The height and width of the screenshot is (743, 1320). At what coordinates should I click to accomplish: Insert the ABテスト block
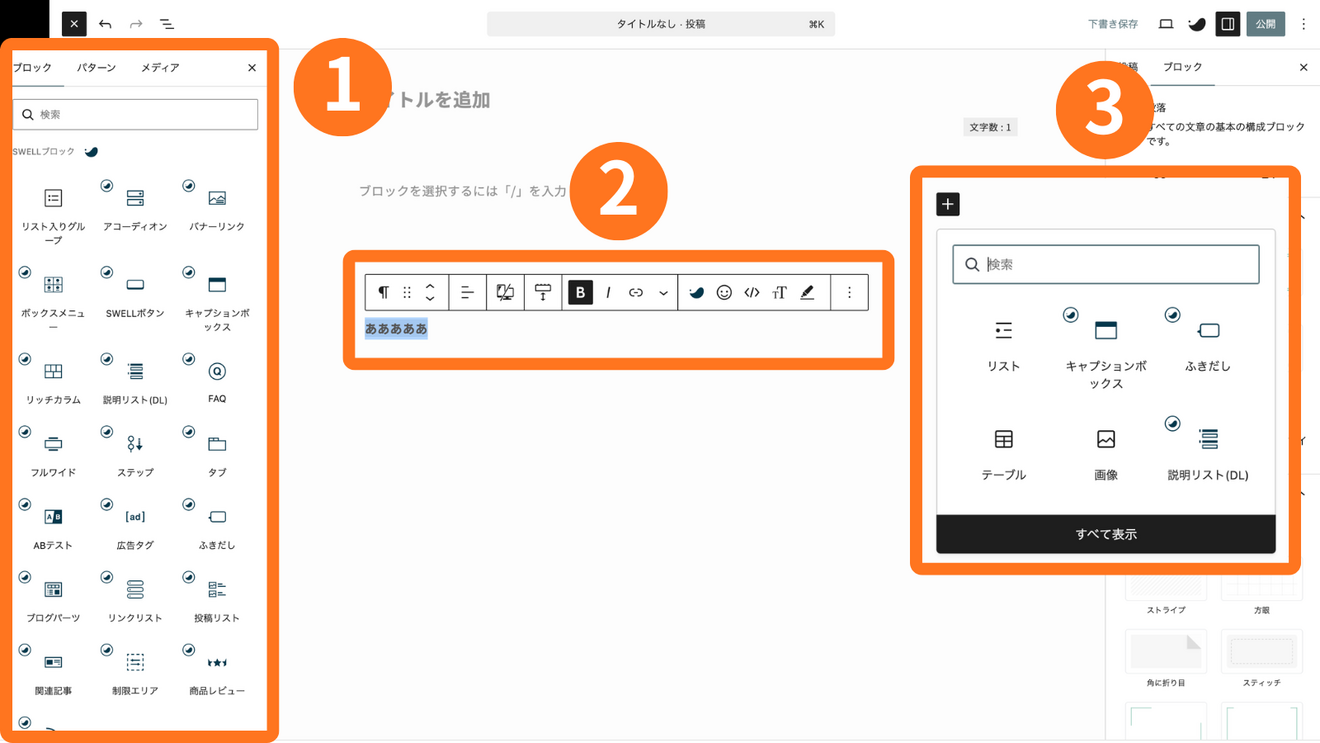tap(53, 527)
